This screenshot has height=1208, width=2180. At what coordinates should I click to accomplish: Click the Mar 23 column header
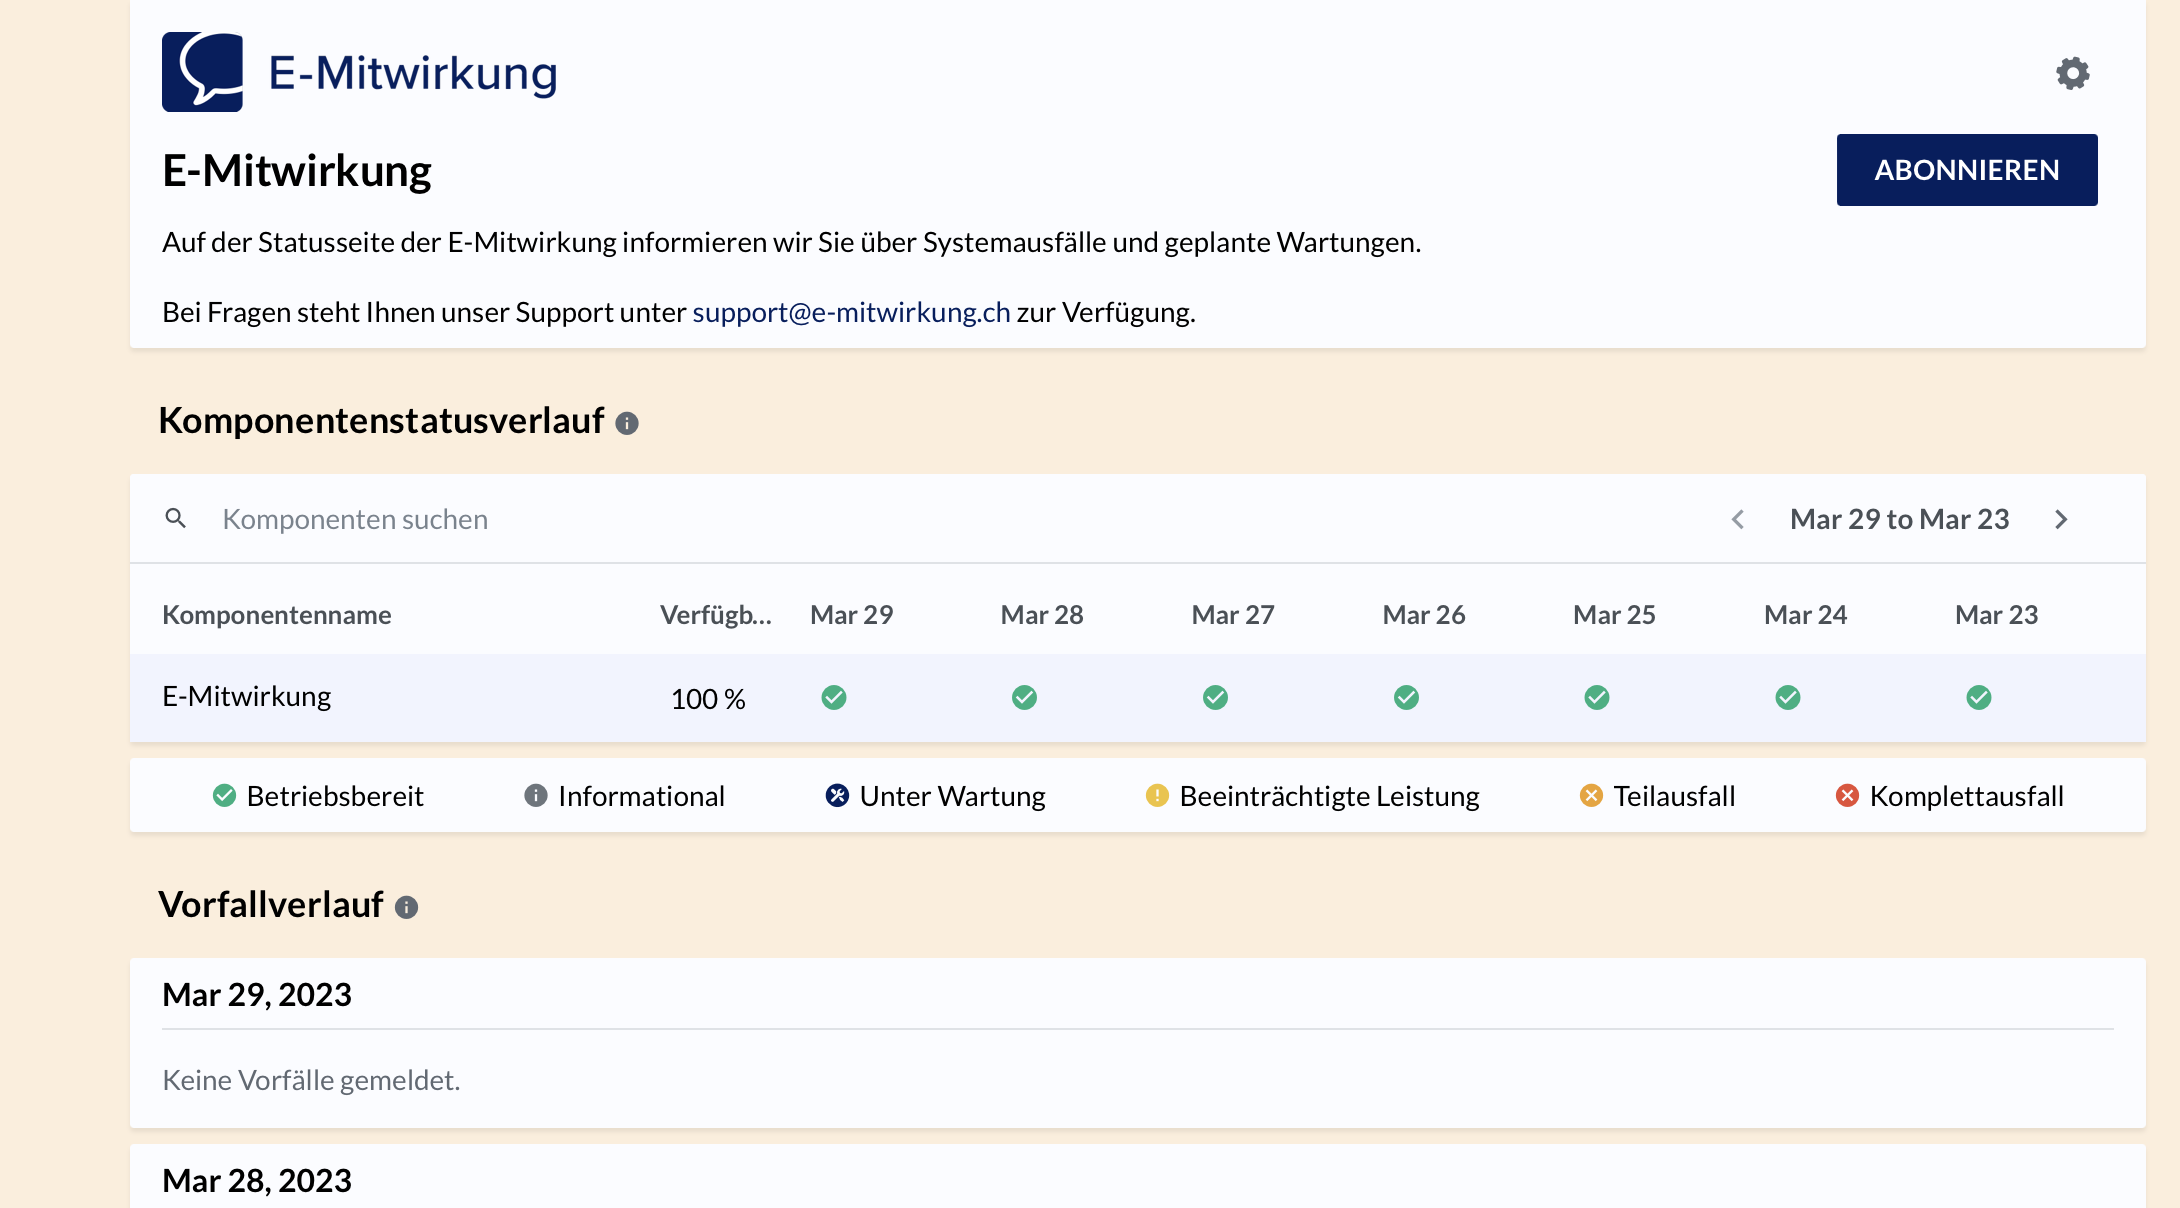click(x=1996, y=614)
